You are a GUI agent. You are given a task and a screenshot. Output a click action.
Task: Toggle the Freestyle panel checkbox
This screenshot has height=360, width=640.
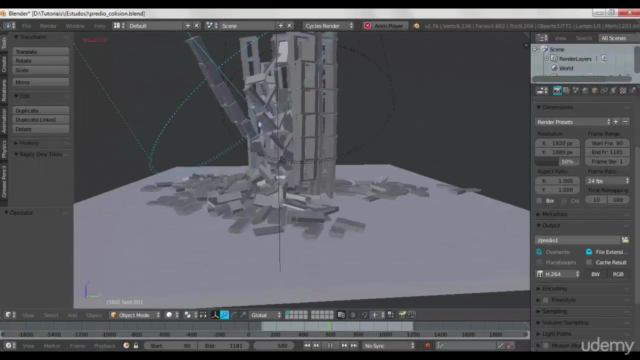click(546, 300)
